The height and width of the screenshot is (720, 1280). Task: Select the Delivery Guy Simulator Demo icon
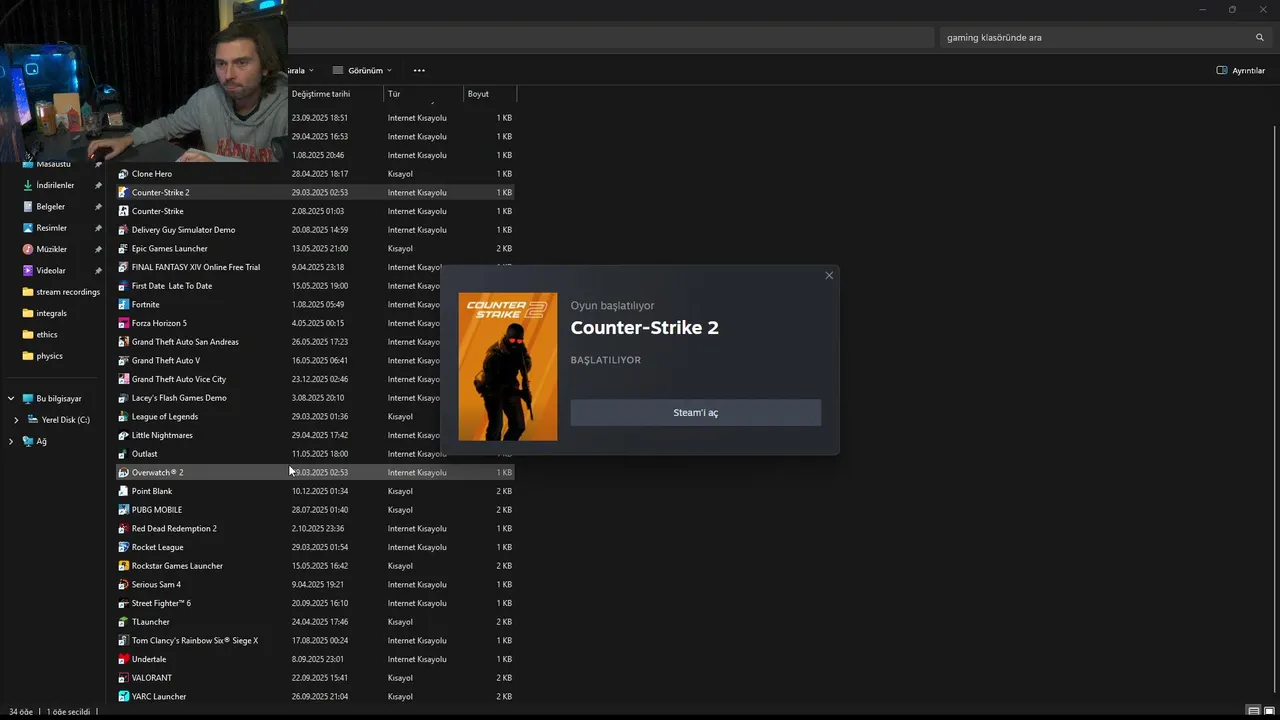(x=123, y=230)
